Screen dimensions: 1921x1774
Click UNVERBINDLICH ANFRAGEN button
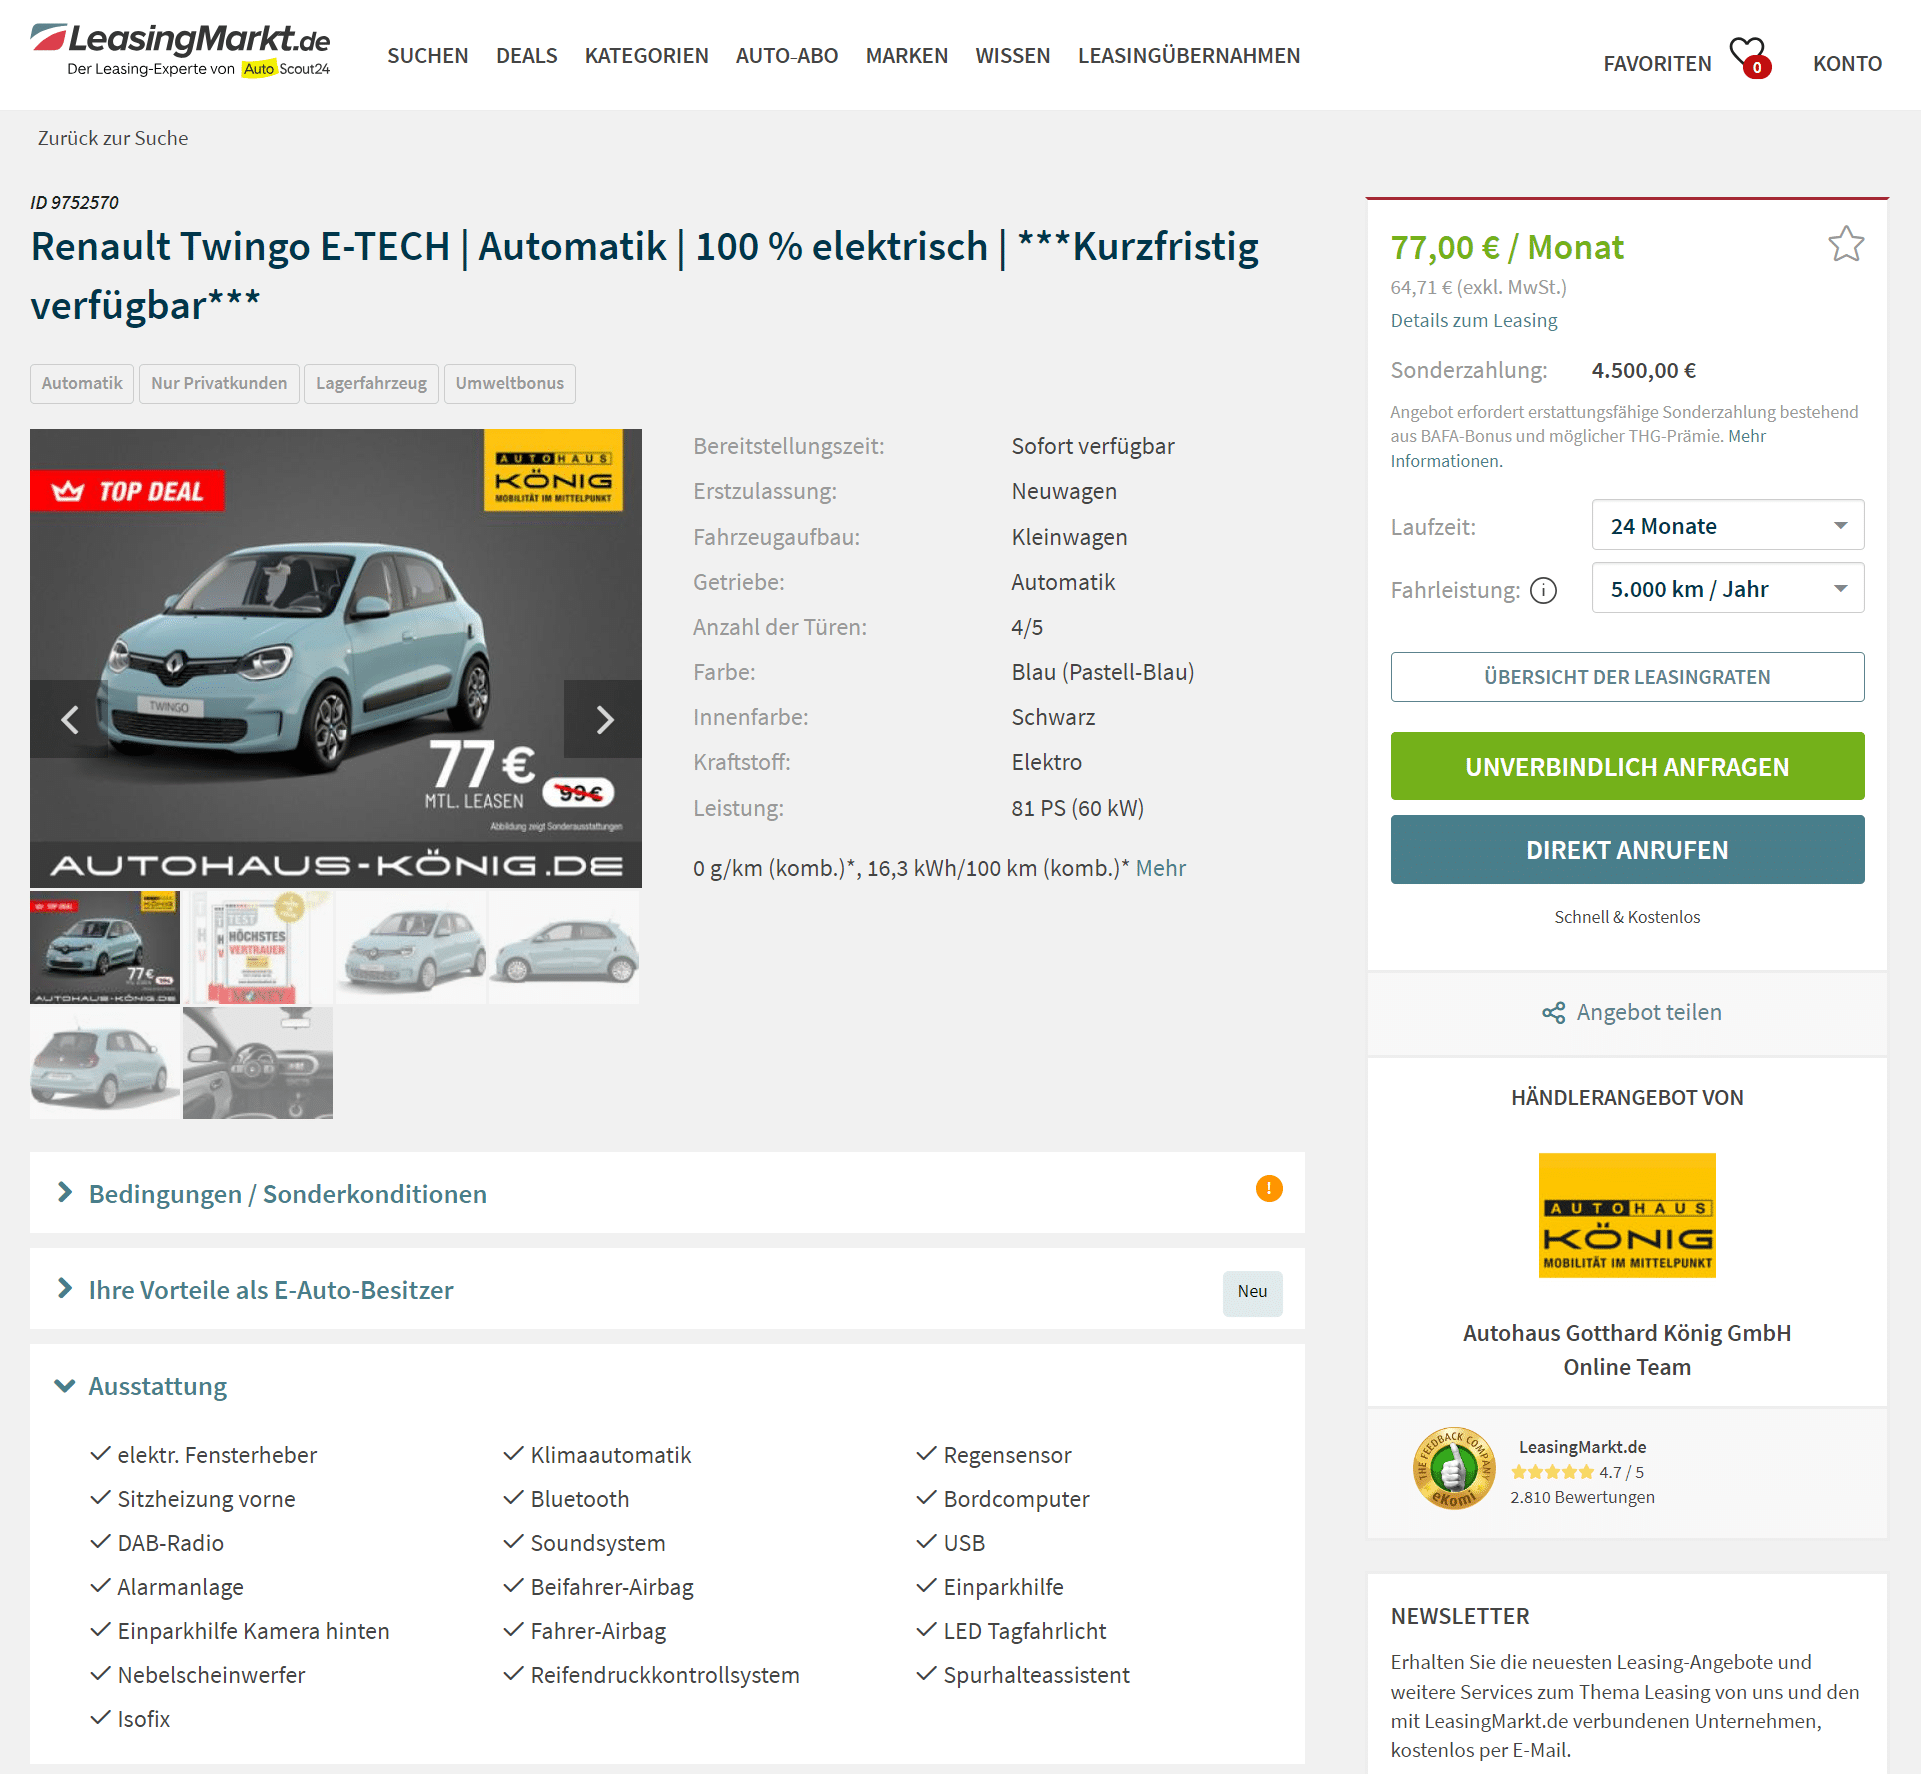point(1627,766)
